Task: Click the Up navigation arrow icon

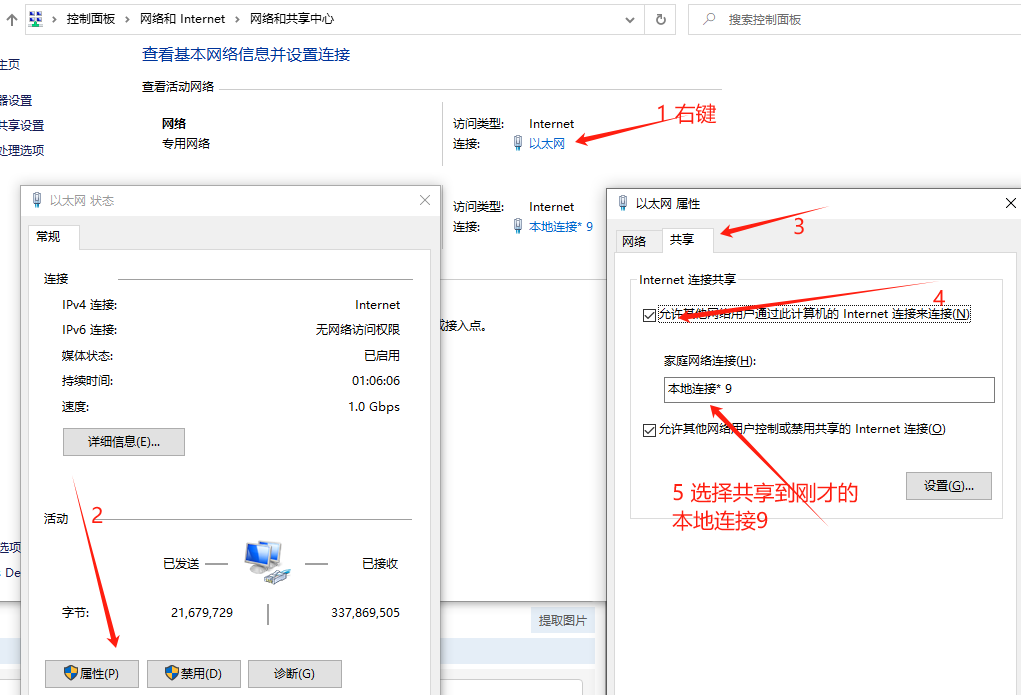Action: pyautogui.click(x=10, y=17)
